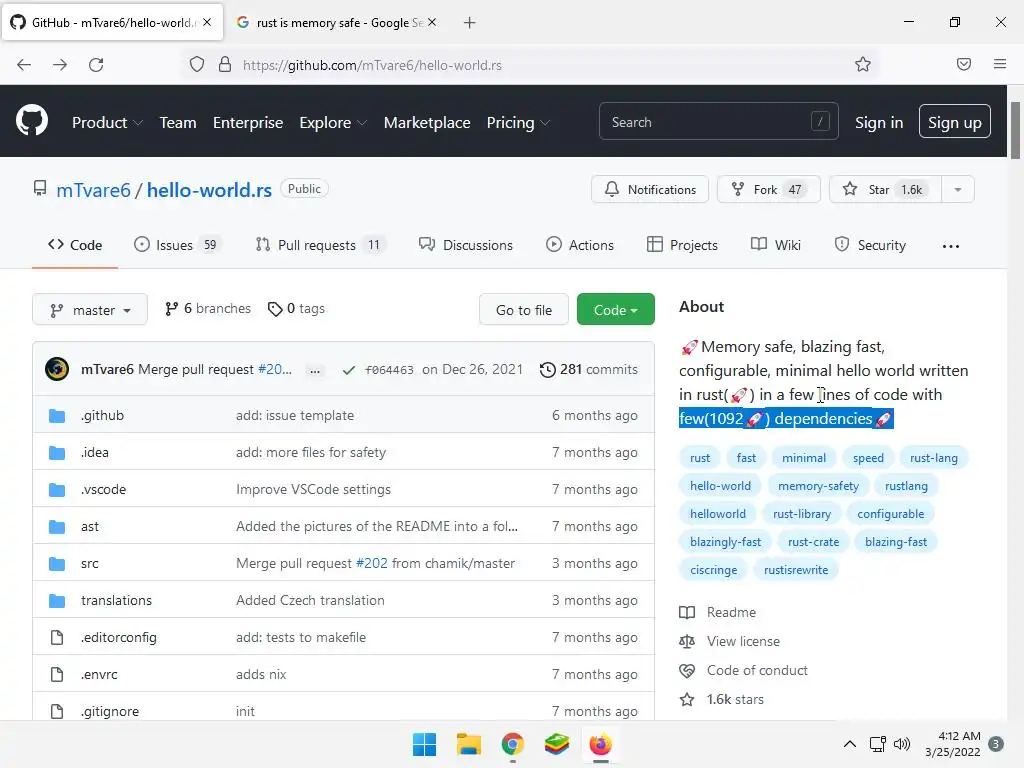Viewport: 1024px width, 768px height.
Task: Click the volume speaker tray icon
Action: (902, 744)
